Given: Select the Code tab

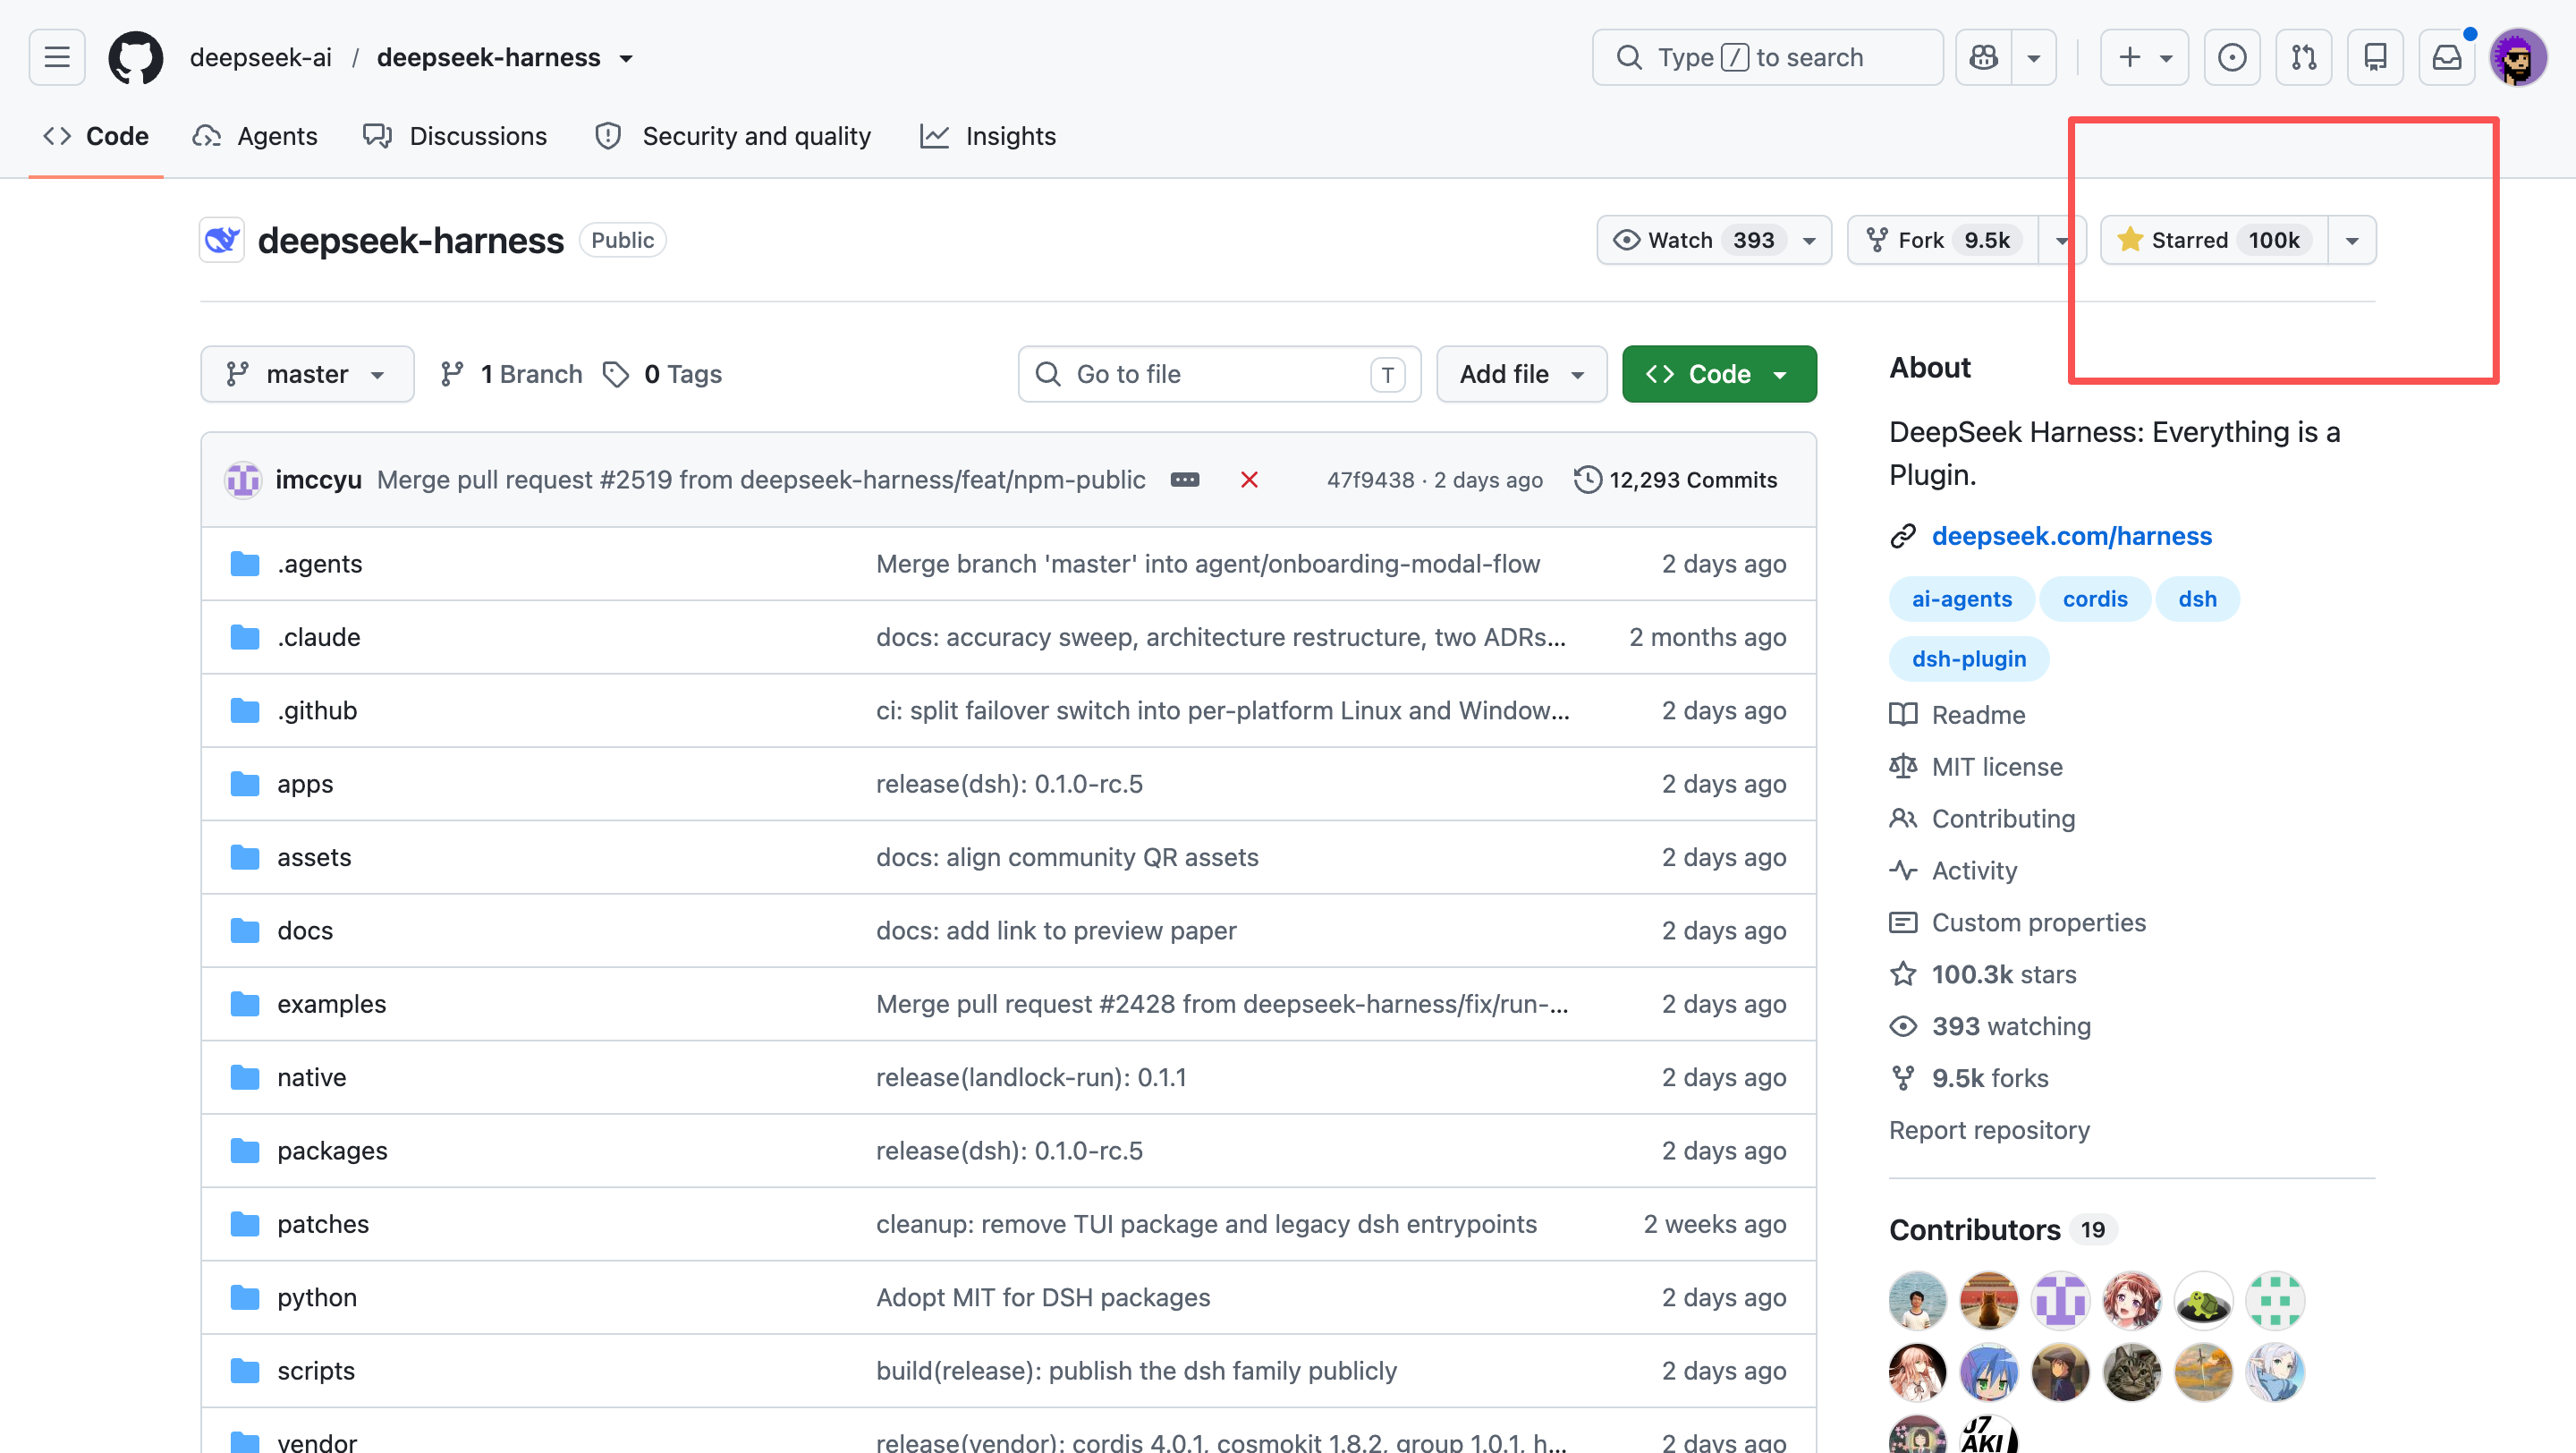Looking at the screenshot, I should click(x=96, y=136).
